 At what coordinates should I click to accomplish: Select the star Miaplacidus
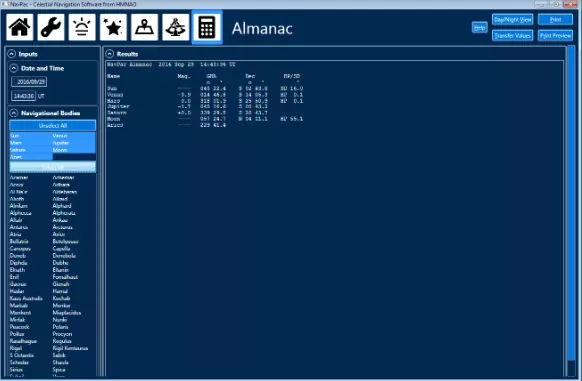point(67,313)
